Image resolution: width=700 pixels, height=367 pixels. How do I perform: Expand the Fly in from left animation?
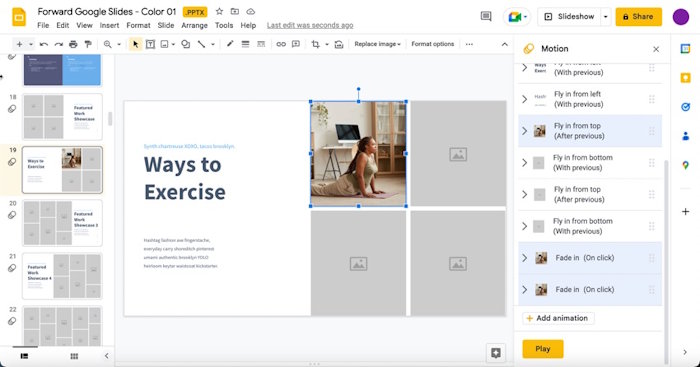[525, 99]
